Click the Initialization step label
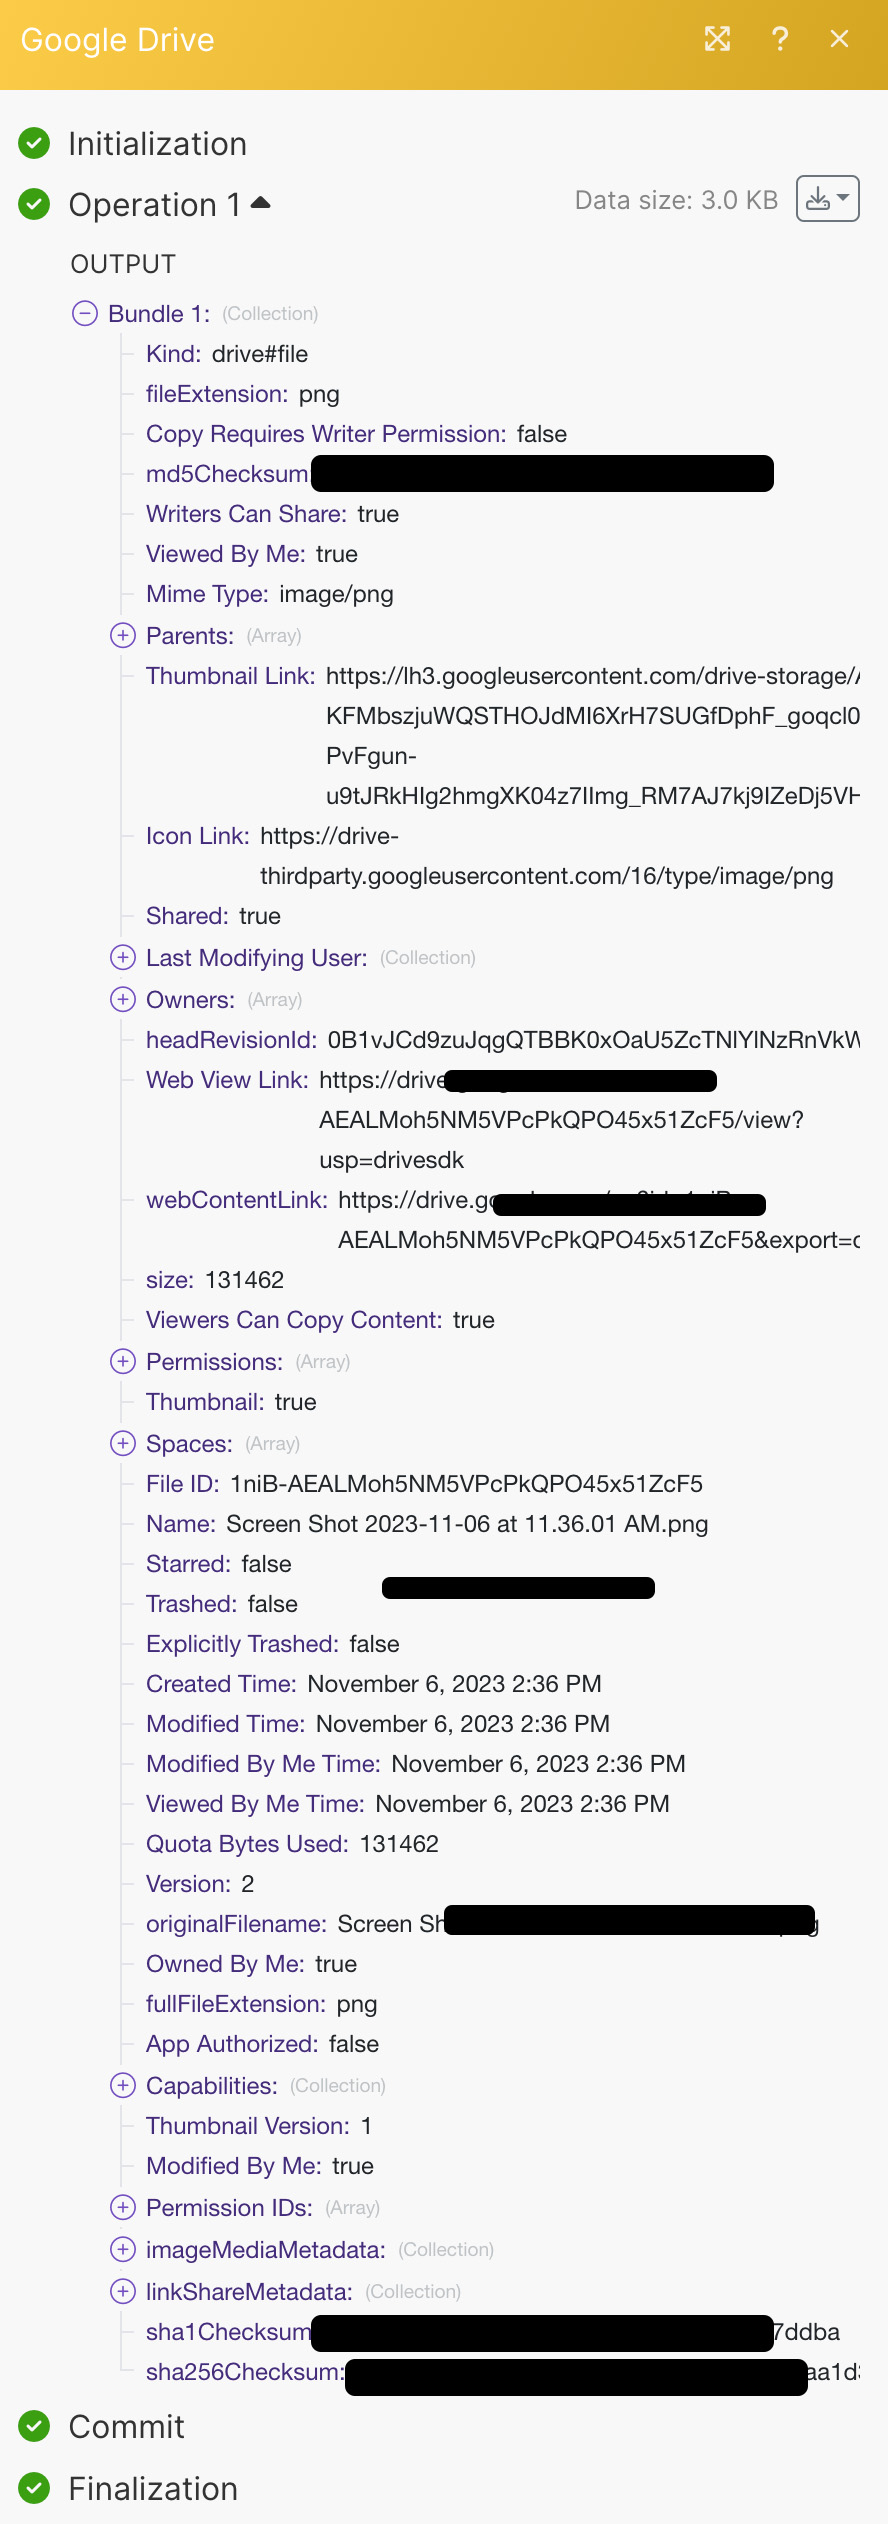Viewport: 888px width, 2524px height. click(157, 144)
